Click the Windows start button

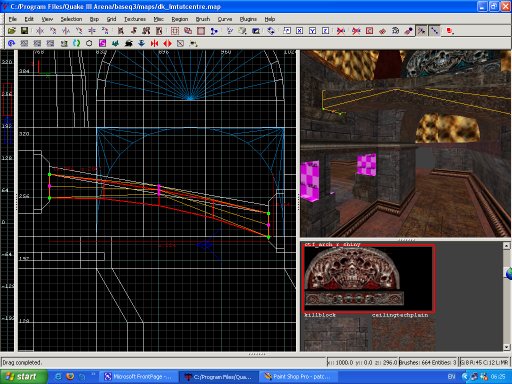[x=23, y=377]
